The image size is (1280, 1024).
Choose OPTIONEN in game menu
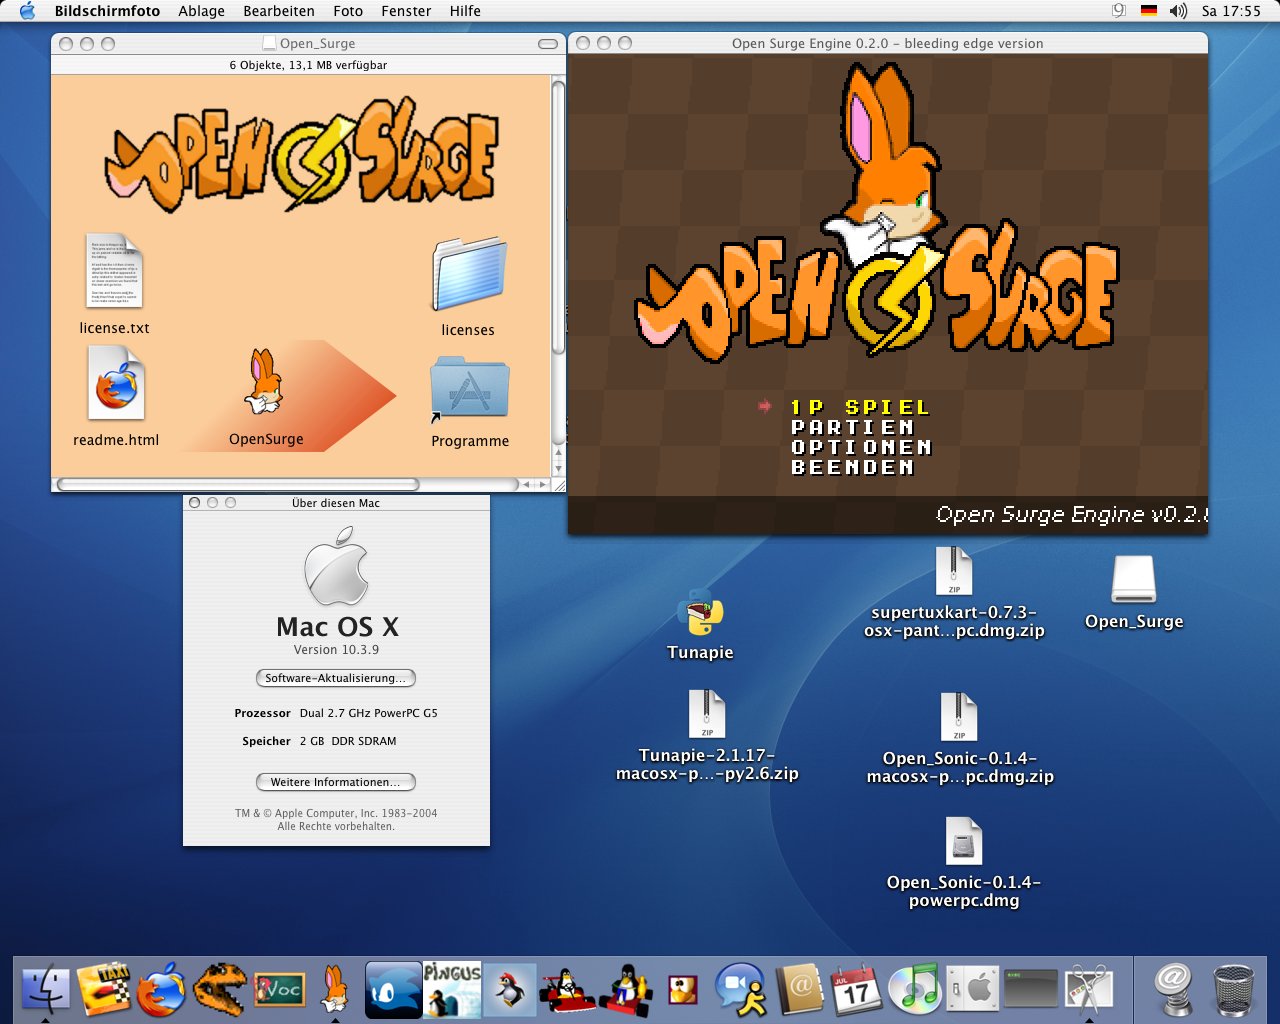click(x=861, y=447)
